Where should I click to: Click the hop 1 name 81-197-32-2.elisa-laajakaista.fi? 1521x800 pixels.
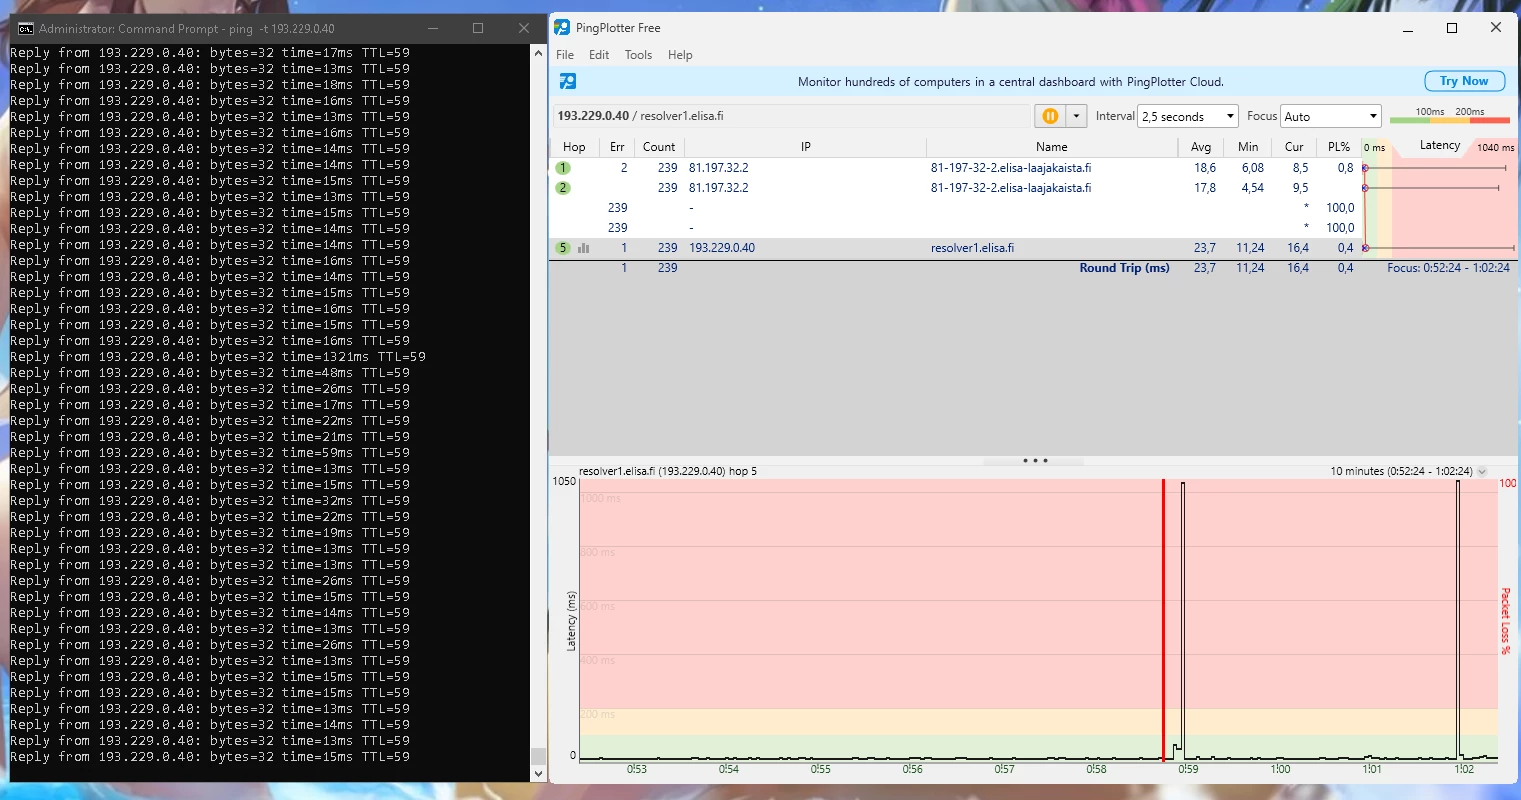click(x=1011, y=168)
